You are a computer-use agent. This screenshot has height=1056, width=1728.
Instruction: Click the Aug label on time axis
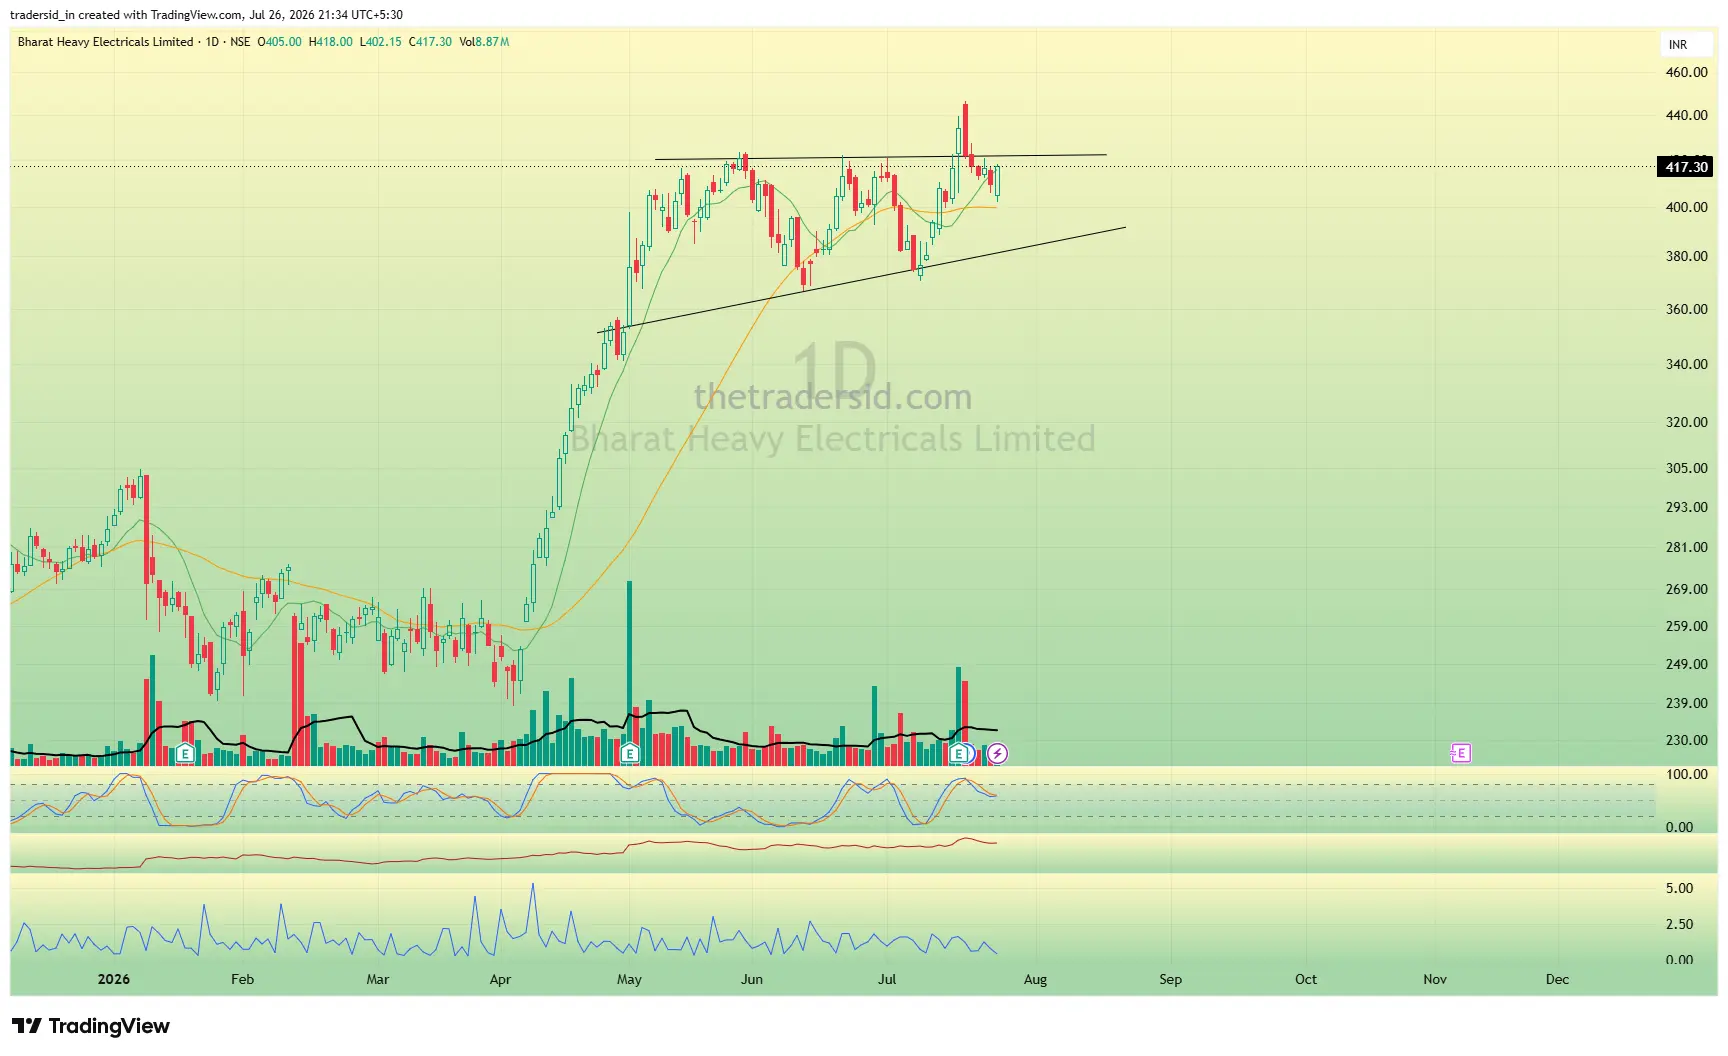[x=1035, y=979]
